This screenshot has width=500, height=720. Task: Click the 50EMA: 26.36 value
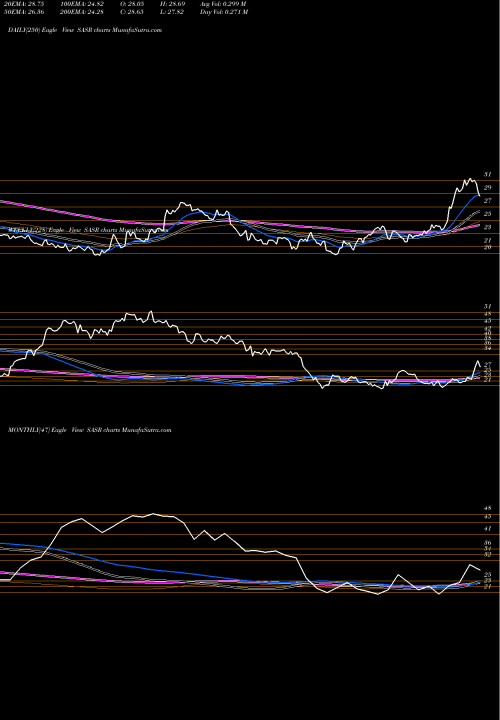pos(23,12)
